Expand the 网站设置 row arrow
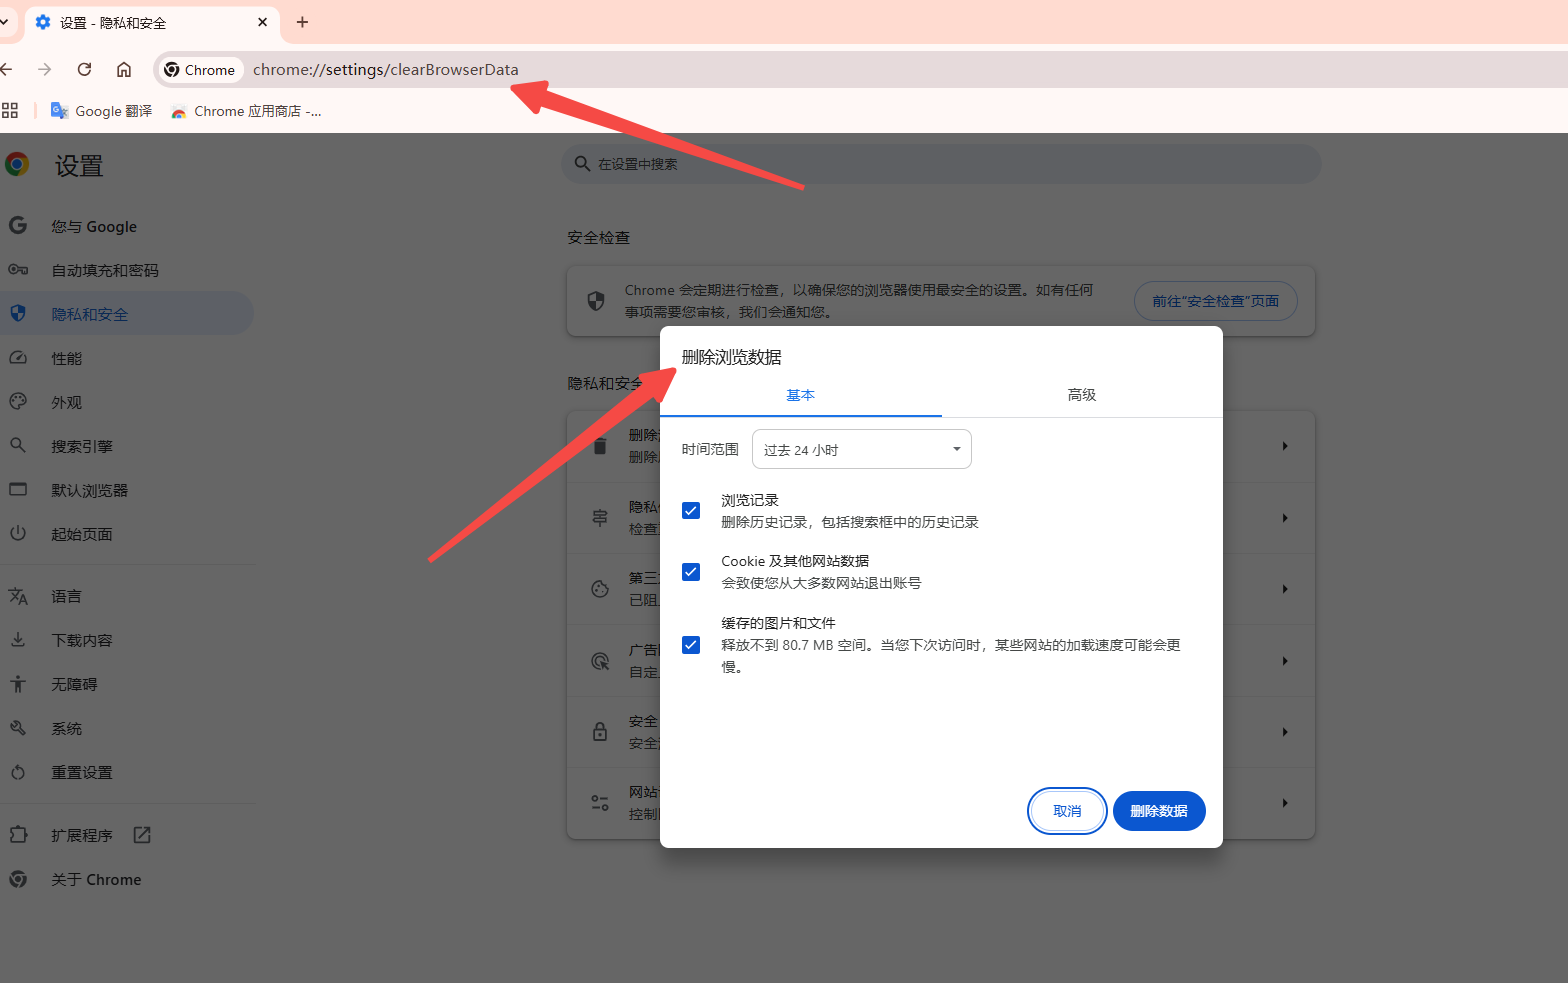The height and width of the screenshot is (983, 1568). (1285, 803)
